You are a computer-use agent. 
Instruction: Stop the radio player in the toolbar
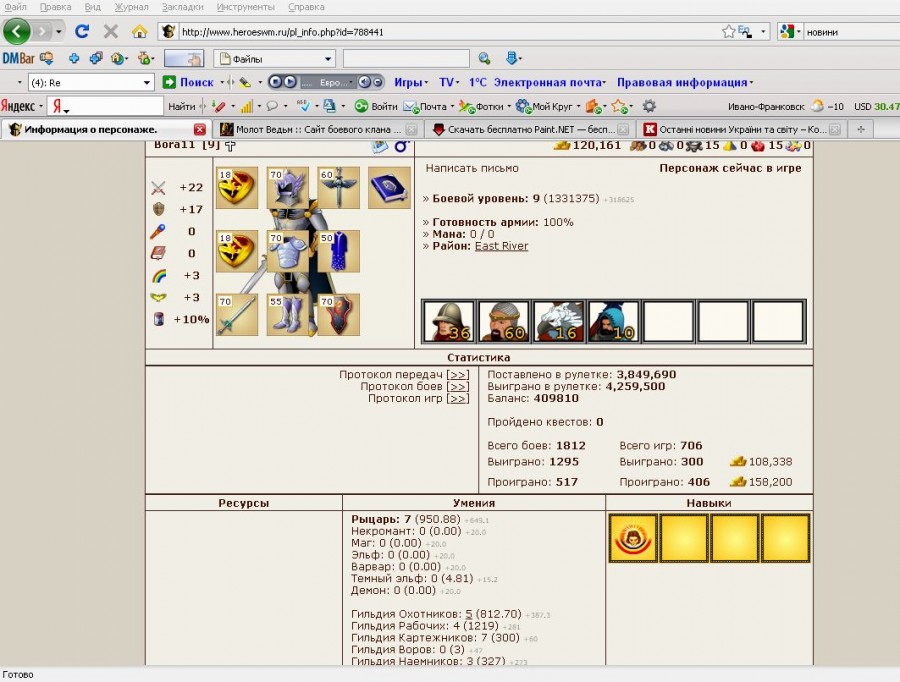pyautogui.click(x=276, y=82)
